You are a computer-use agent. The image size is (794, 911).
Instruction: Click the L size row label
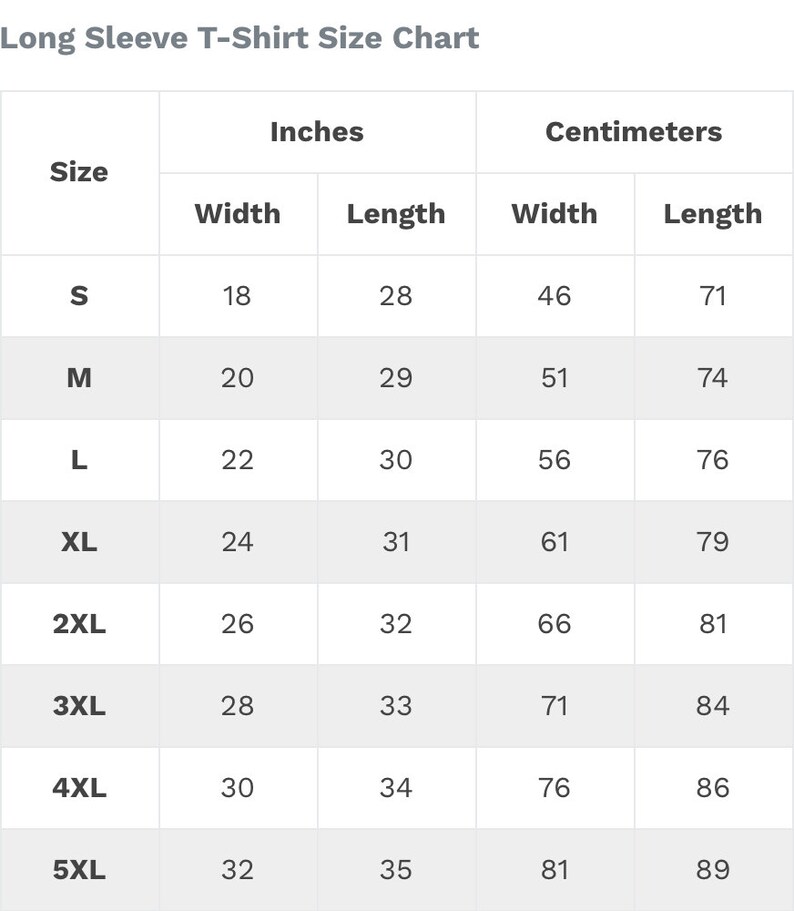[x=80, y=460]
